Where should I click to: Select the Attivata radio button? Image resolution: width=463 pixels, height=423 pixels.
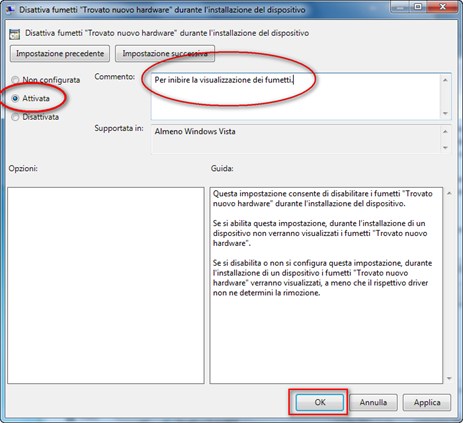pyautogui.click(x=15, y=98)
